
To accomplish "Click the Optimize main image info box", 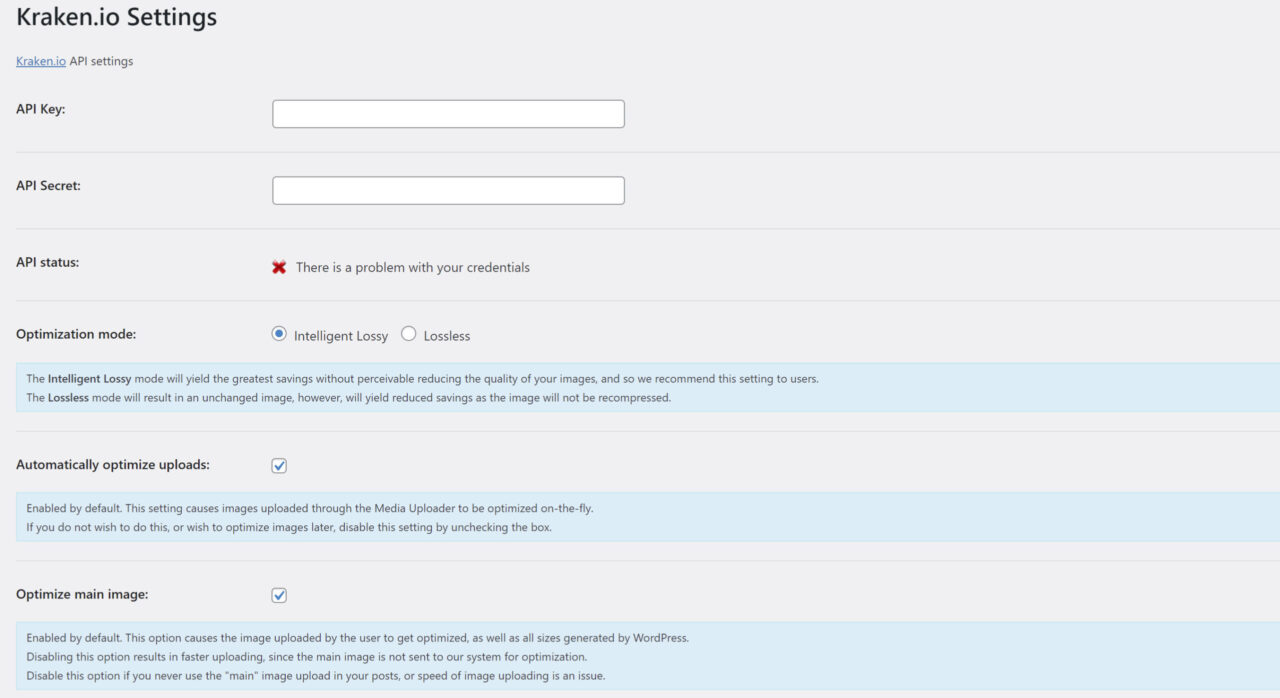I will point(350,657).
